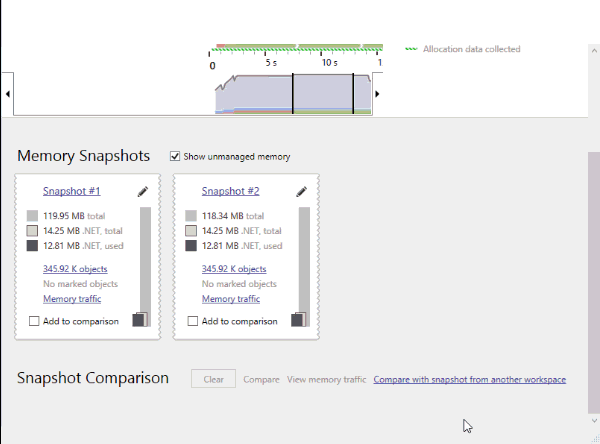The width and height of the screenshot is (600, 444).
Task: Open Memory traffic for Snapshot #2
Action: pyautogui.click(x=231, y=299)
